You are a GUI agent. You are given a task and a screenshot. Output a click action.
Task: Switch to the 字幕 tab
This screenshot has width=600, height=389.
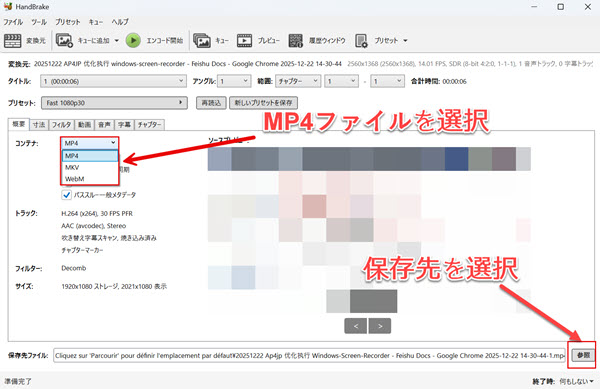(x=124, y=125)
